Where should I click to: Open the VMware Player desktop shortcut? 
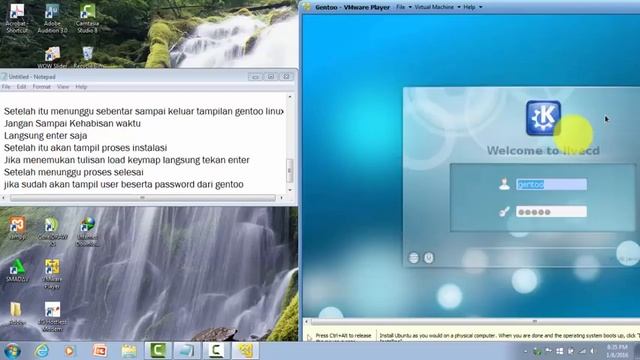click(x=52, y=274)
